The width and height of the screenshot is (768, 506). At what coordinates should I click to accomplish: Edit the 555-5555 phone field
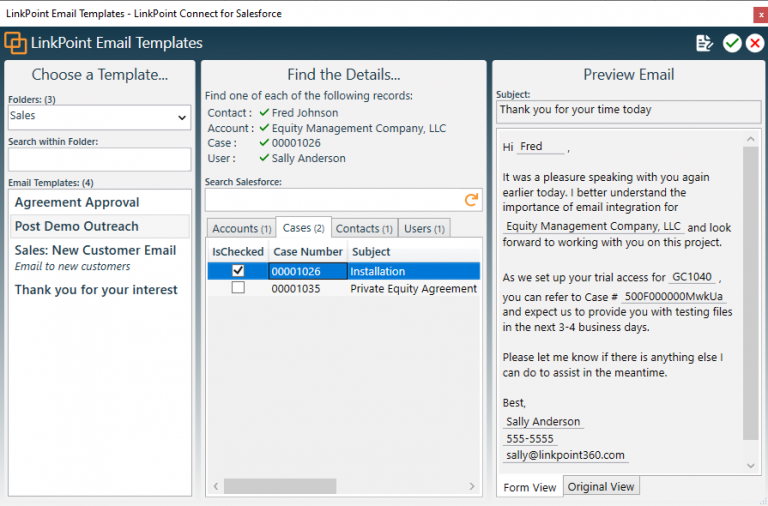pos(530,438)
